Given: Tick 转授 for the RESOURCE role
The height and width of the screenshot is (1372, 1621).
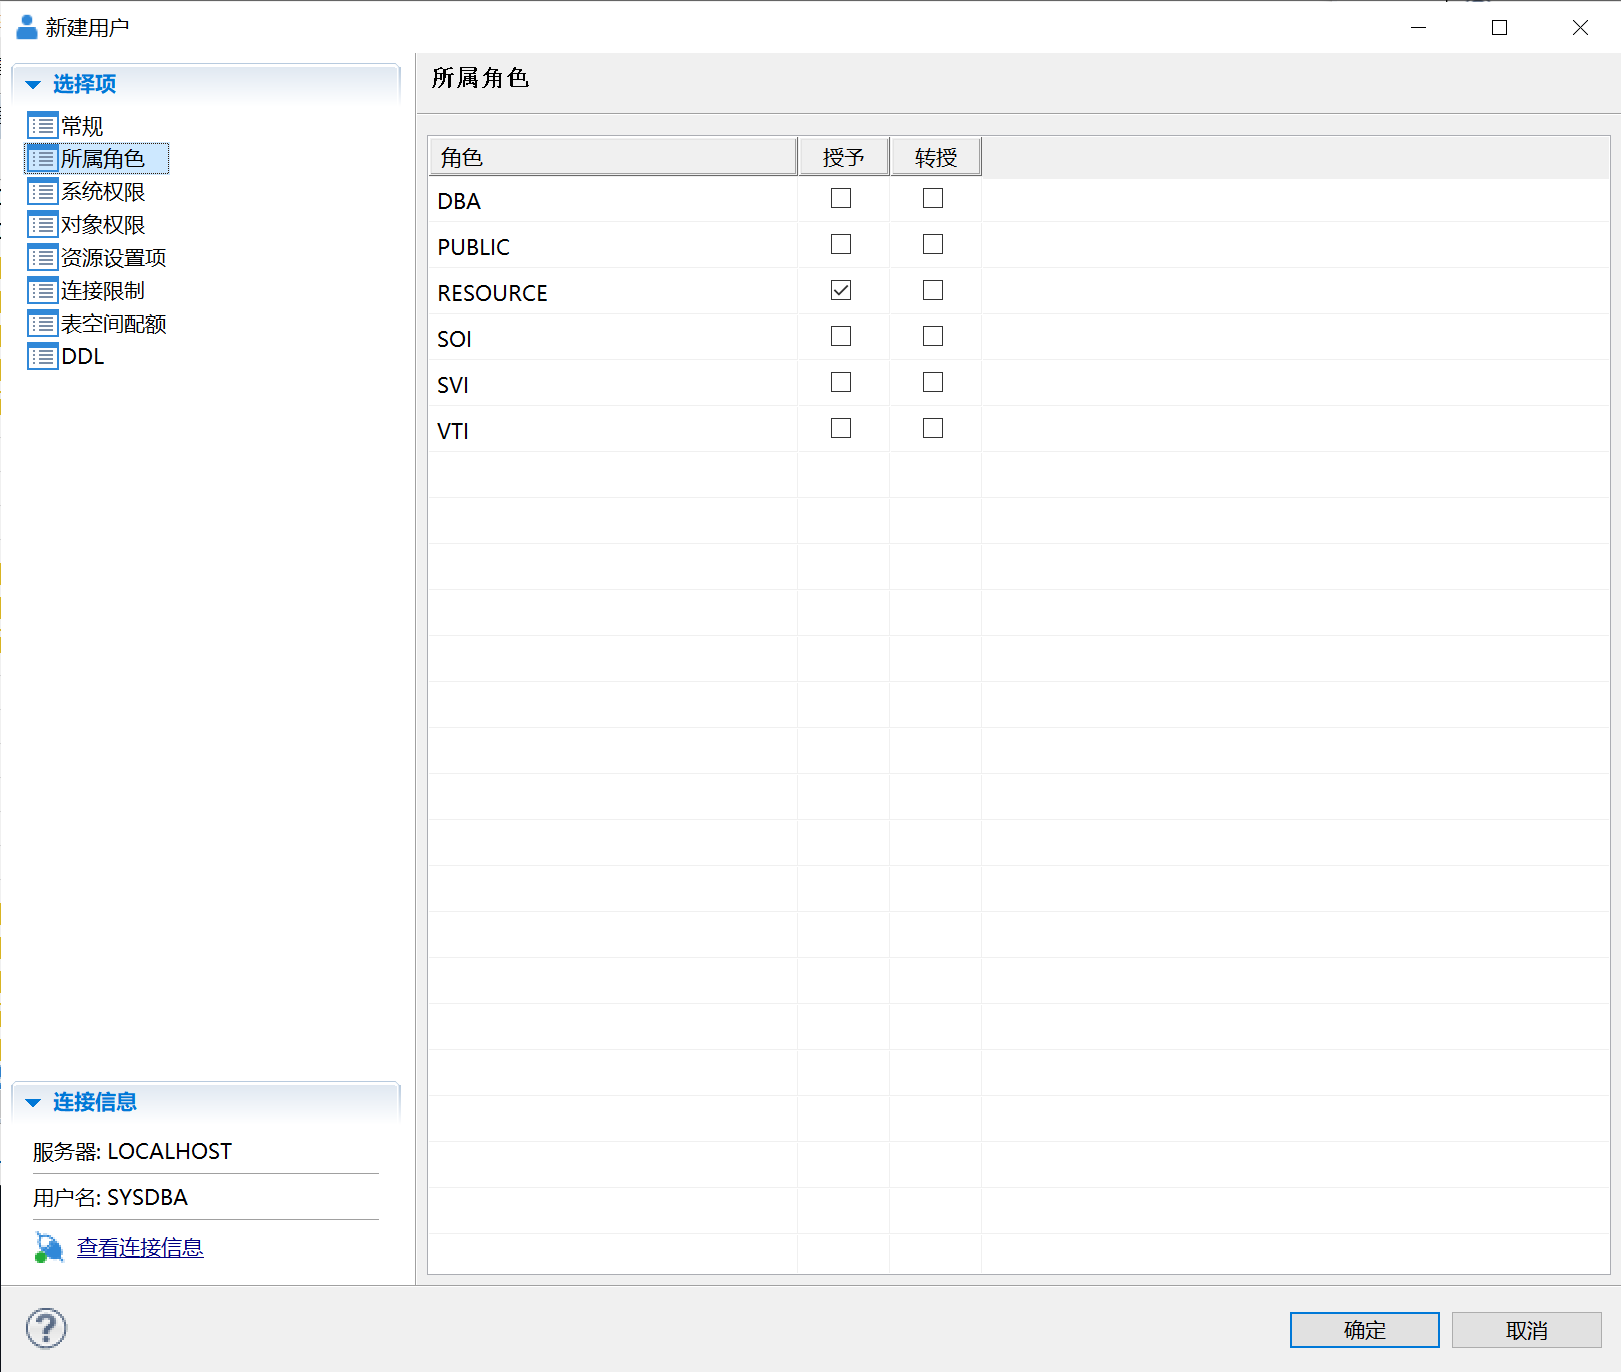Looking at the screenshot, I should (933, 291).
